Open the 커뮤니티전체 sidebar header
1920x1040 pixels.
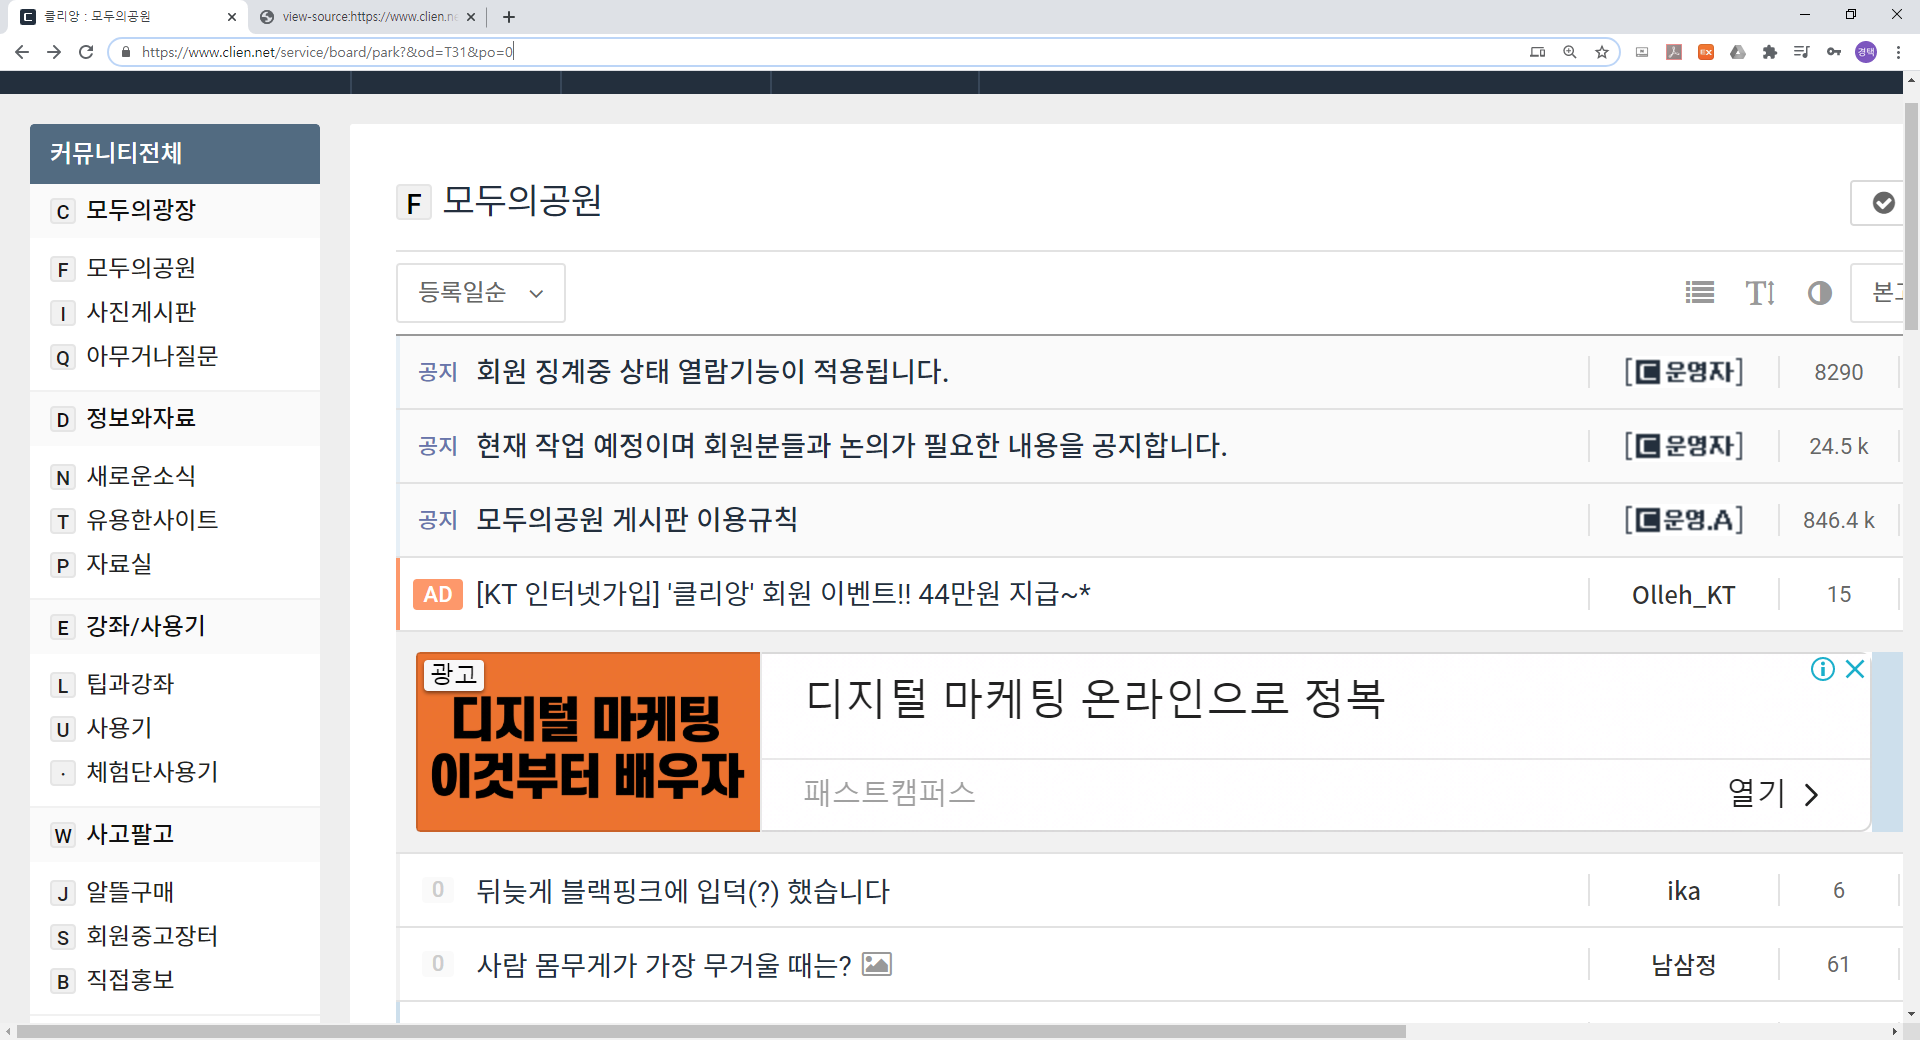[175, 154]
